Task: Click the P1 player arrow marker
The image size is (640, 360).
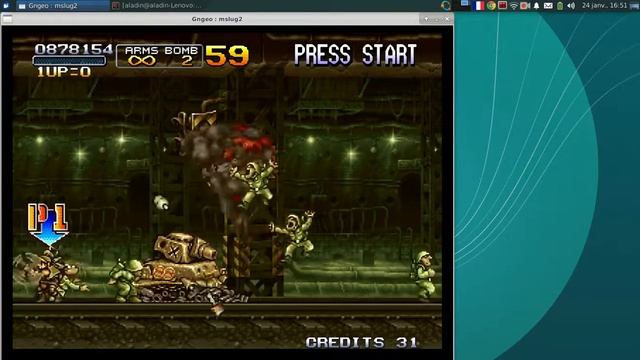Action: tap(48, 224)
